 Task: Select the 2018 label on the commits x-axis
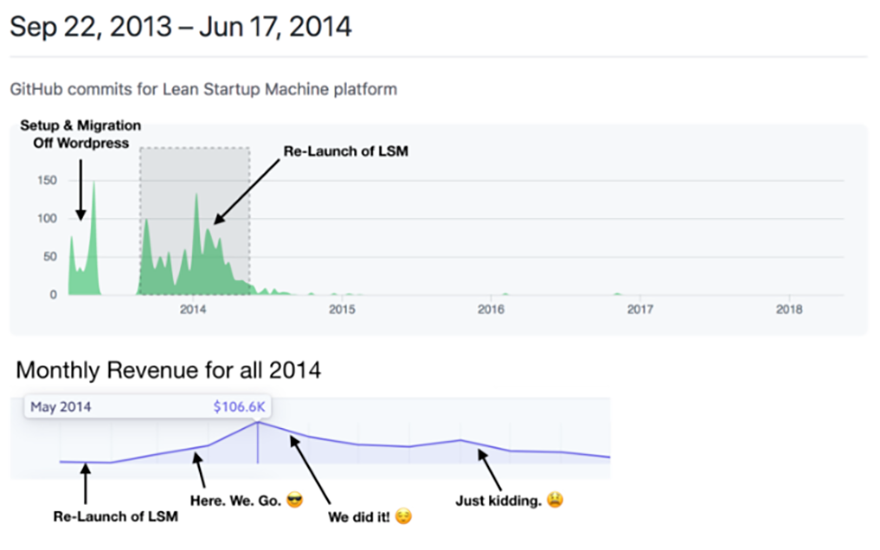pos(789,310)
